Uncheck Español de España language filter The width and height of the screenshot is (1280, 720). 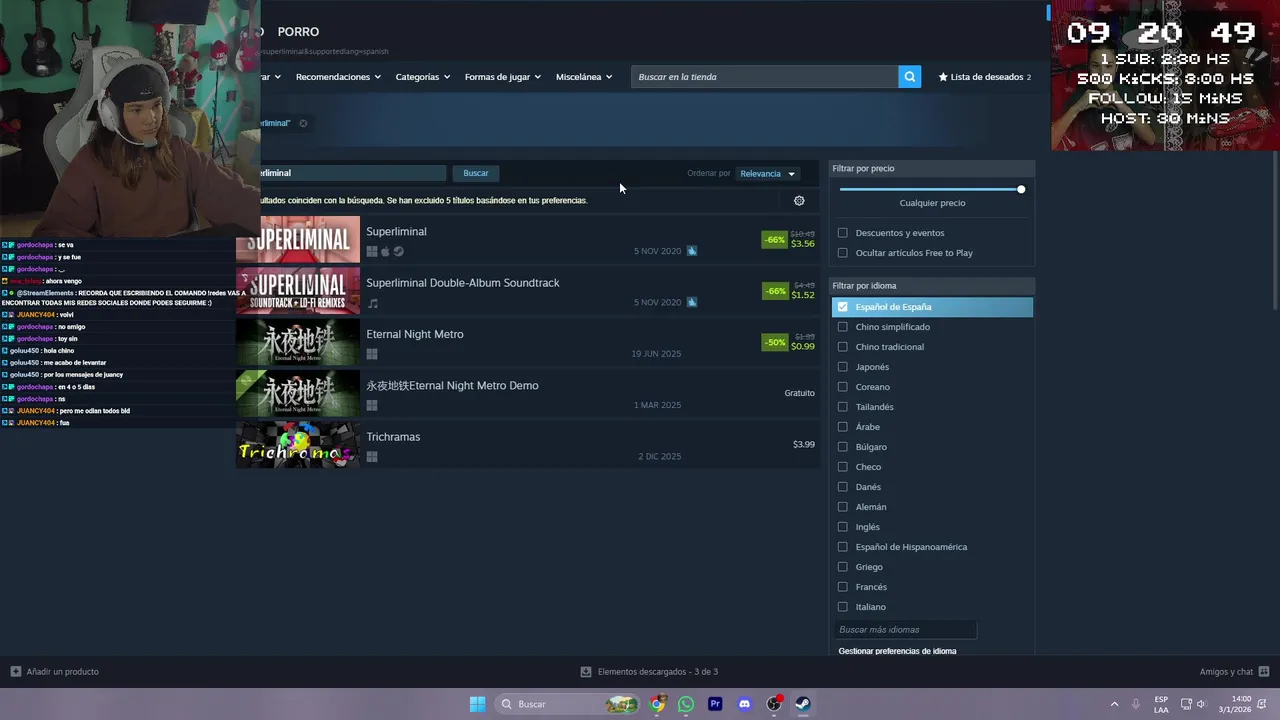(842, 307)
